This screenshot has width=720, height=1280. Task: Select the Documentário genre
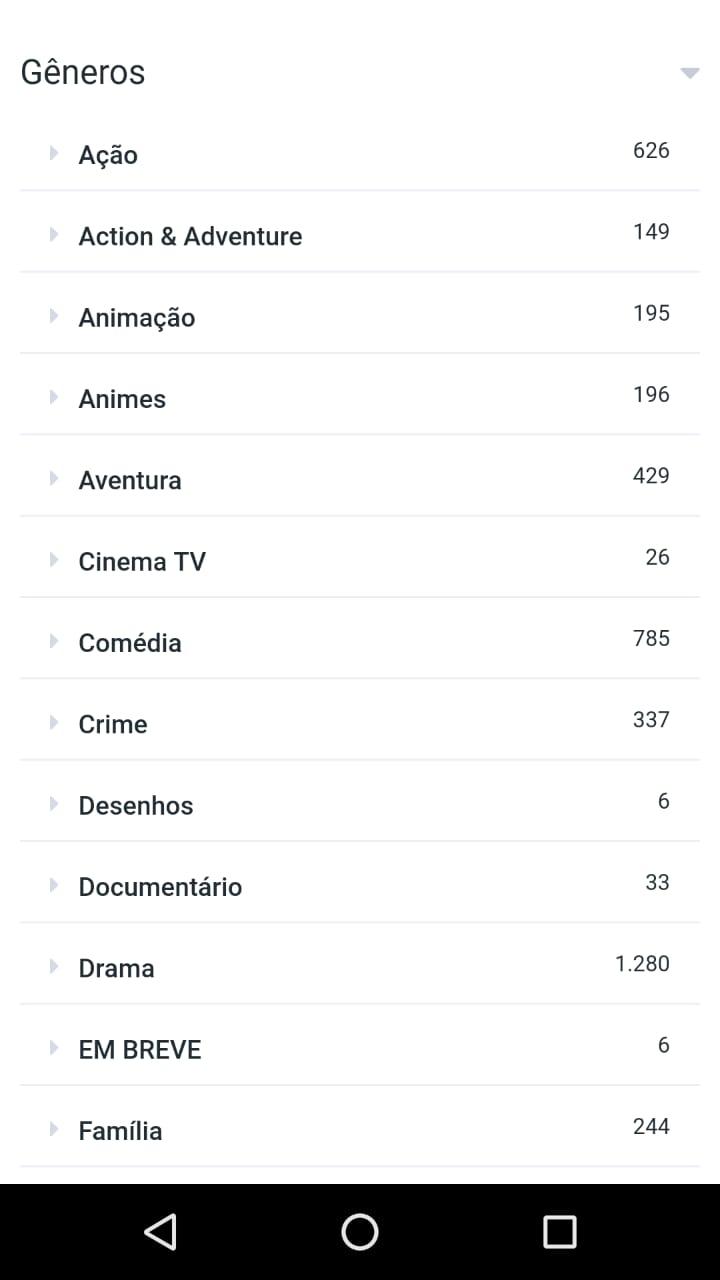(160, 887)
